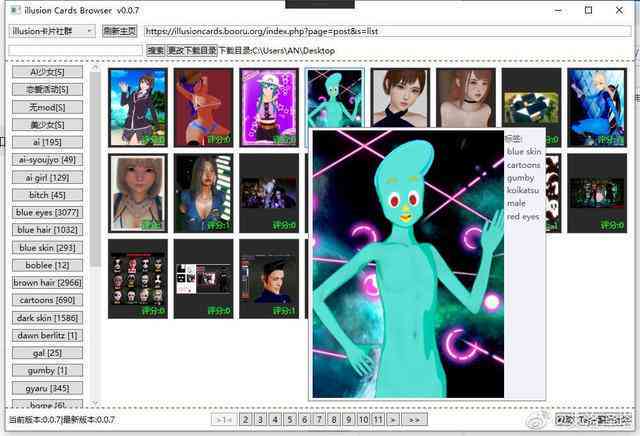The image size is (640, 436).
Task: Go to page 2
Action: 245,419
